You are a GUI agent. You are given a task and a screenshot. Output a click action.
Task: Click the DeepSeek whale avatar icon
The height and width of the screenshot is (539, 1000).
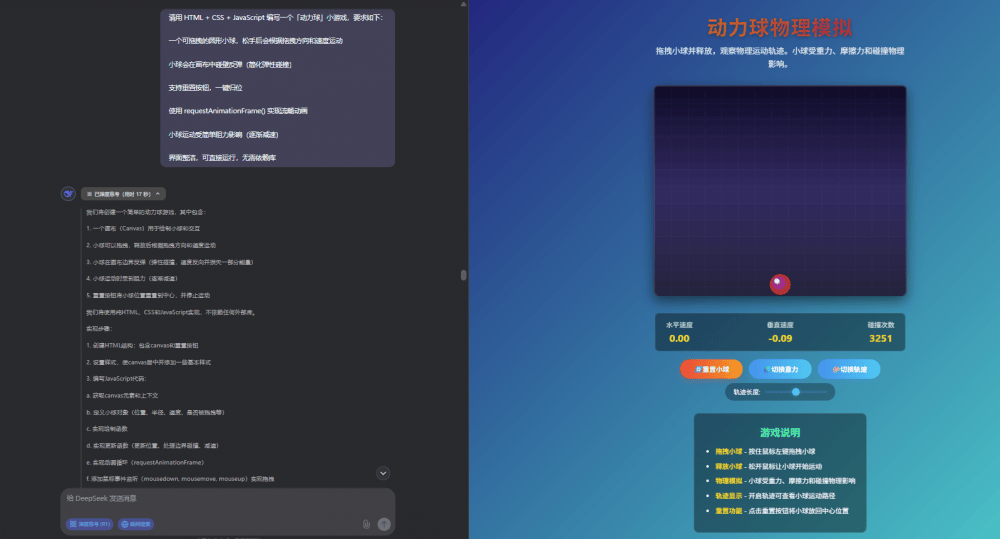click(x=68, y=194)
